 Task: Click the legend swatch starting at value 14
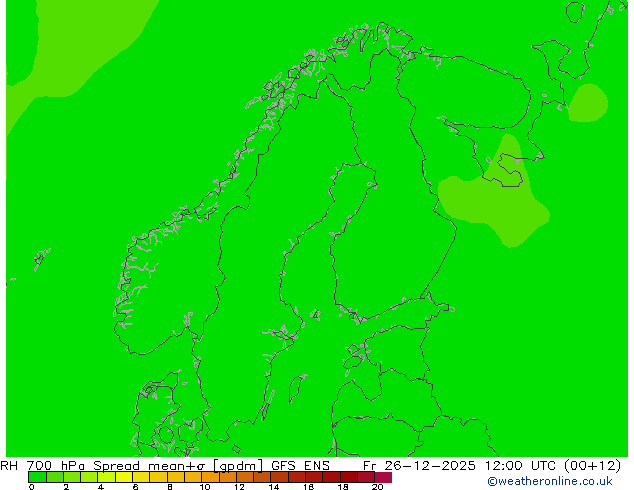(279, 477)
